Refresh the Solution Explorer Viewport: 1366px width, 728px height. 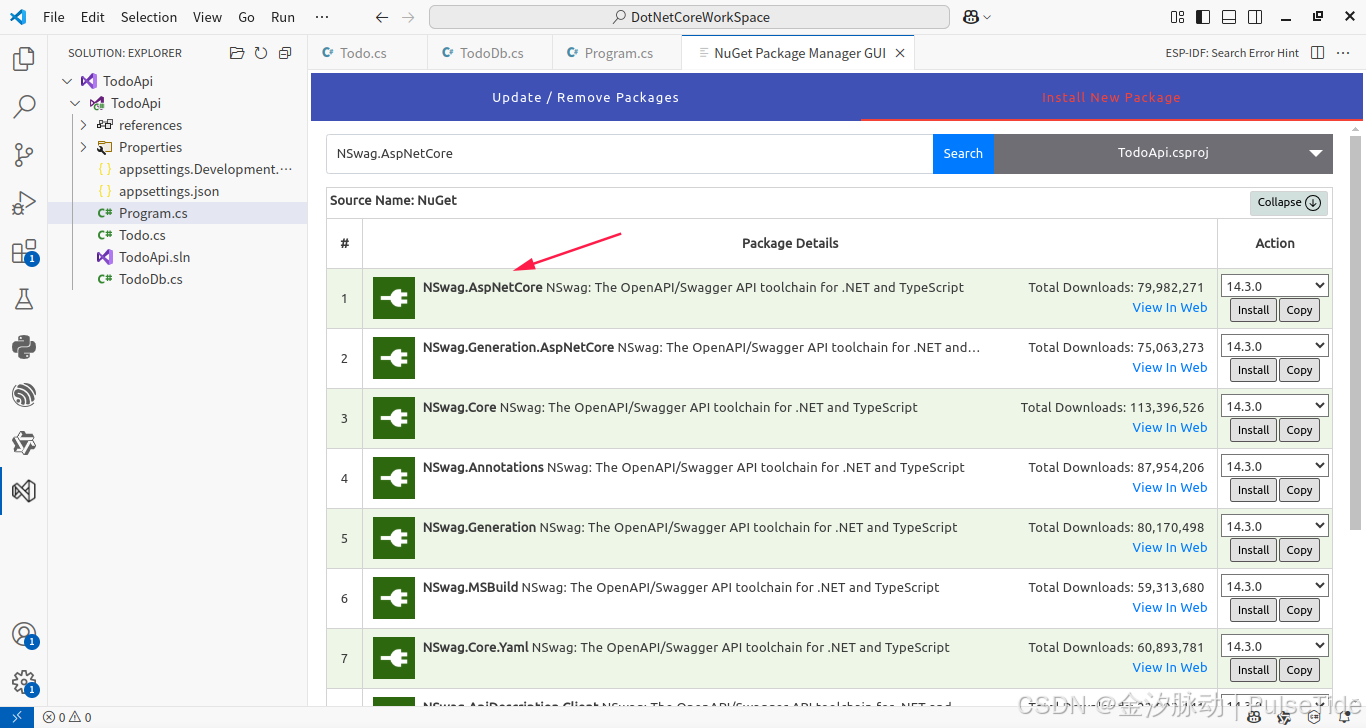(x=261, y=53)
